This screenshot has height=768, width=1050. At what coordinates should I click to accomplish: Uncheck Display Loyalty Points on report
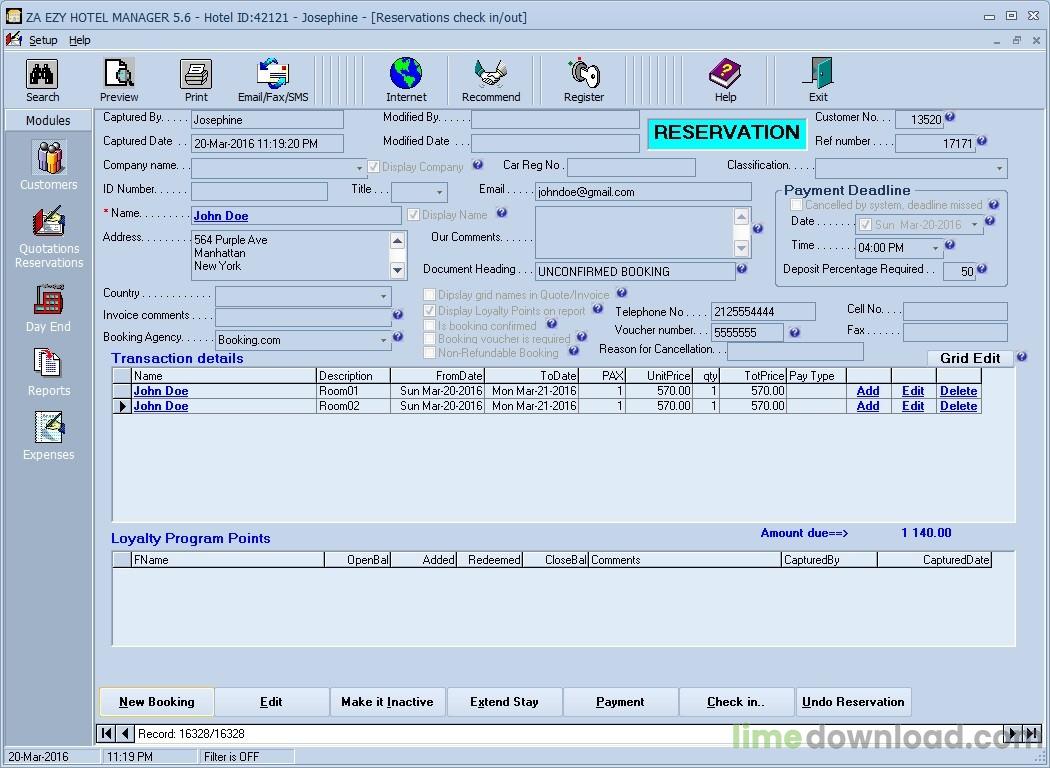(x=430, y=311)
